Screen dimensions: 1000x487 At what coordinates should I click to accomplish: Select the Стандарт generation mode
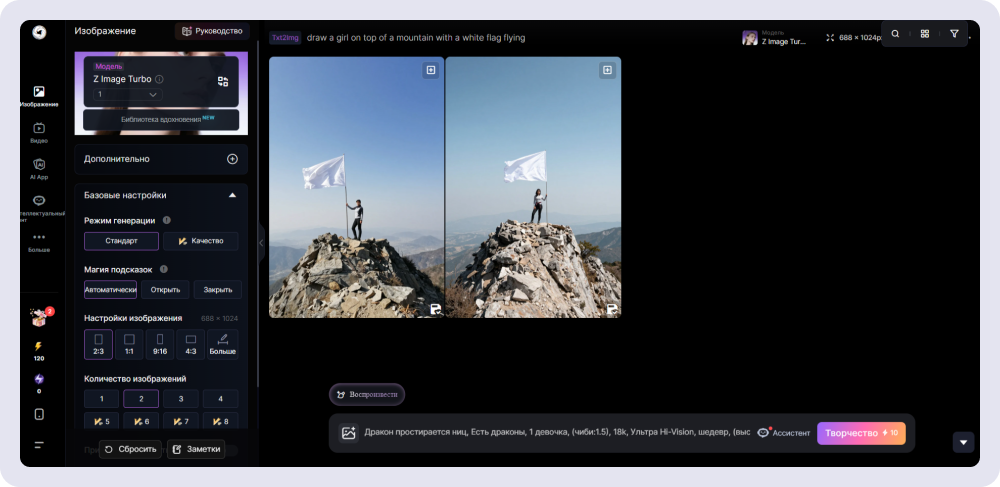[121, 241]
